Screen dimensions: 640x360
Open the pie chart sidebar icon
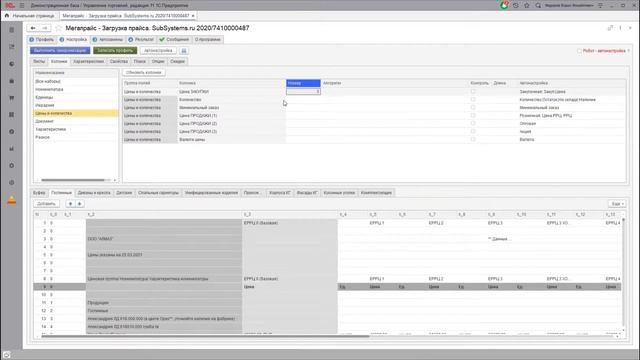coord(12,64)
